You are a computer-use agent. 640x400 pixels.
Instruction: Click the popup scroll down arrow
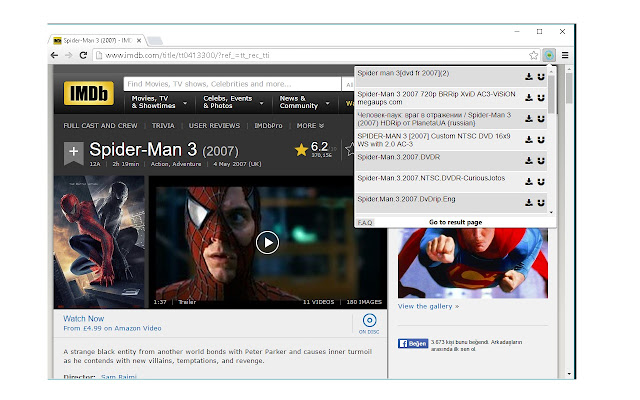pos(551,212)
